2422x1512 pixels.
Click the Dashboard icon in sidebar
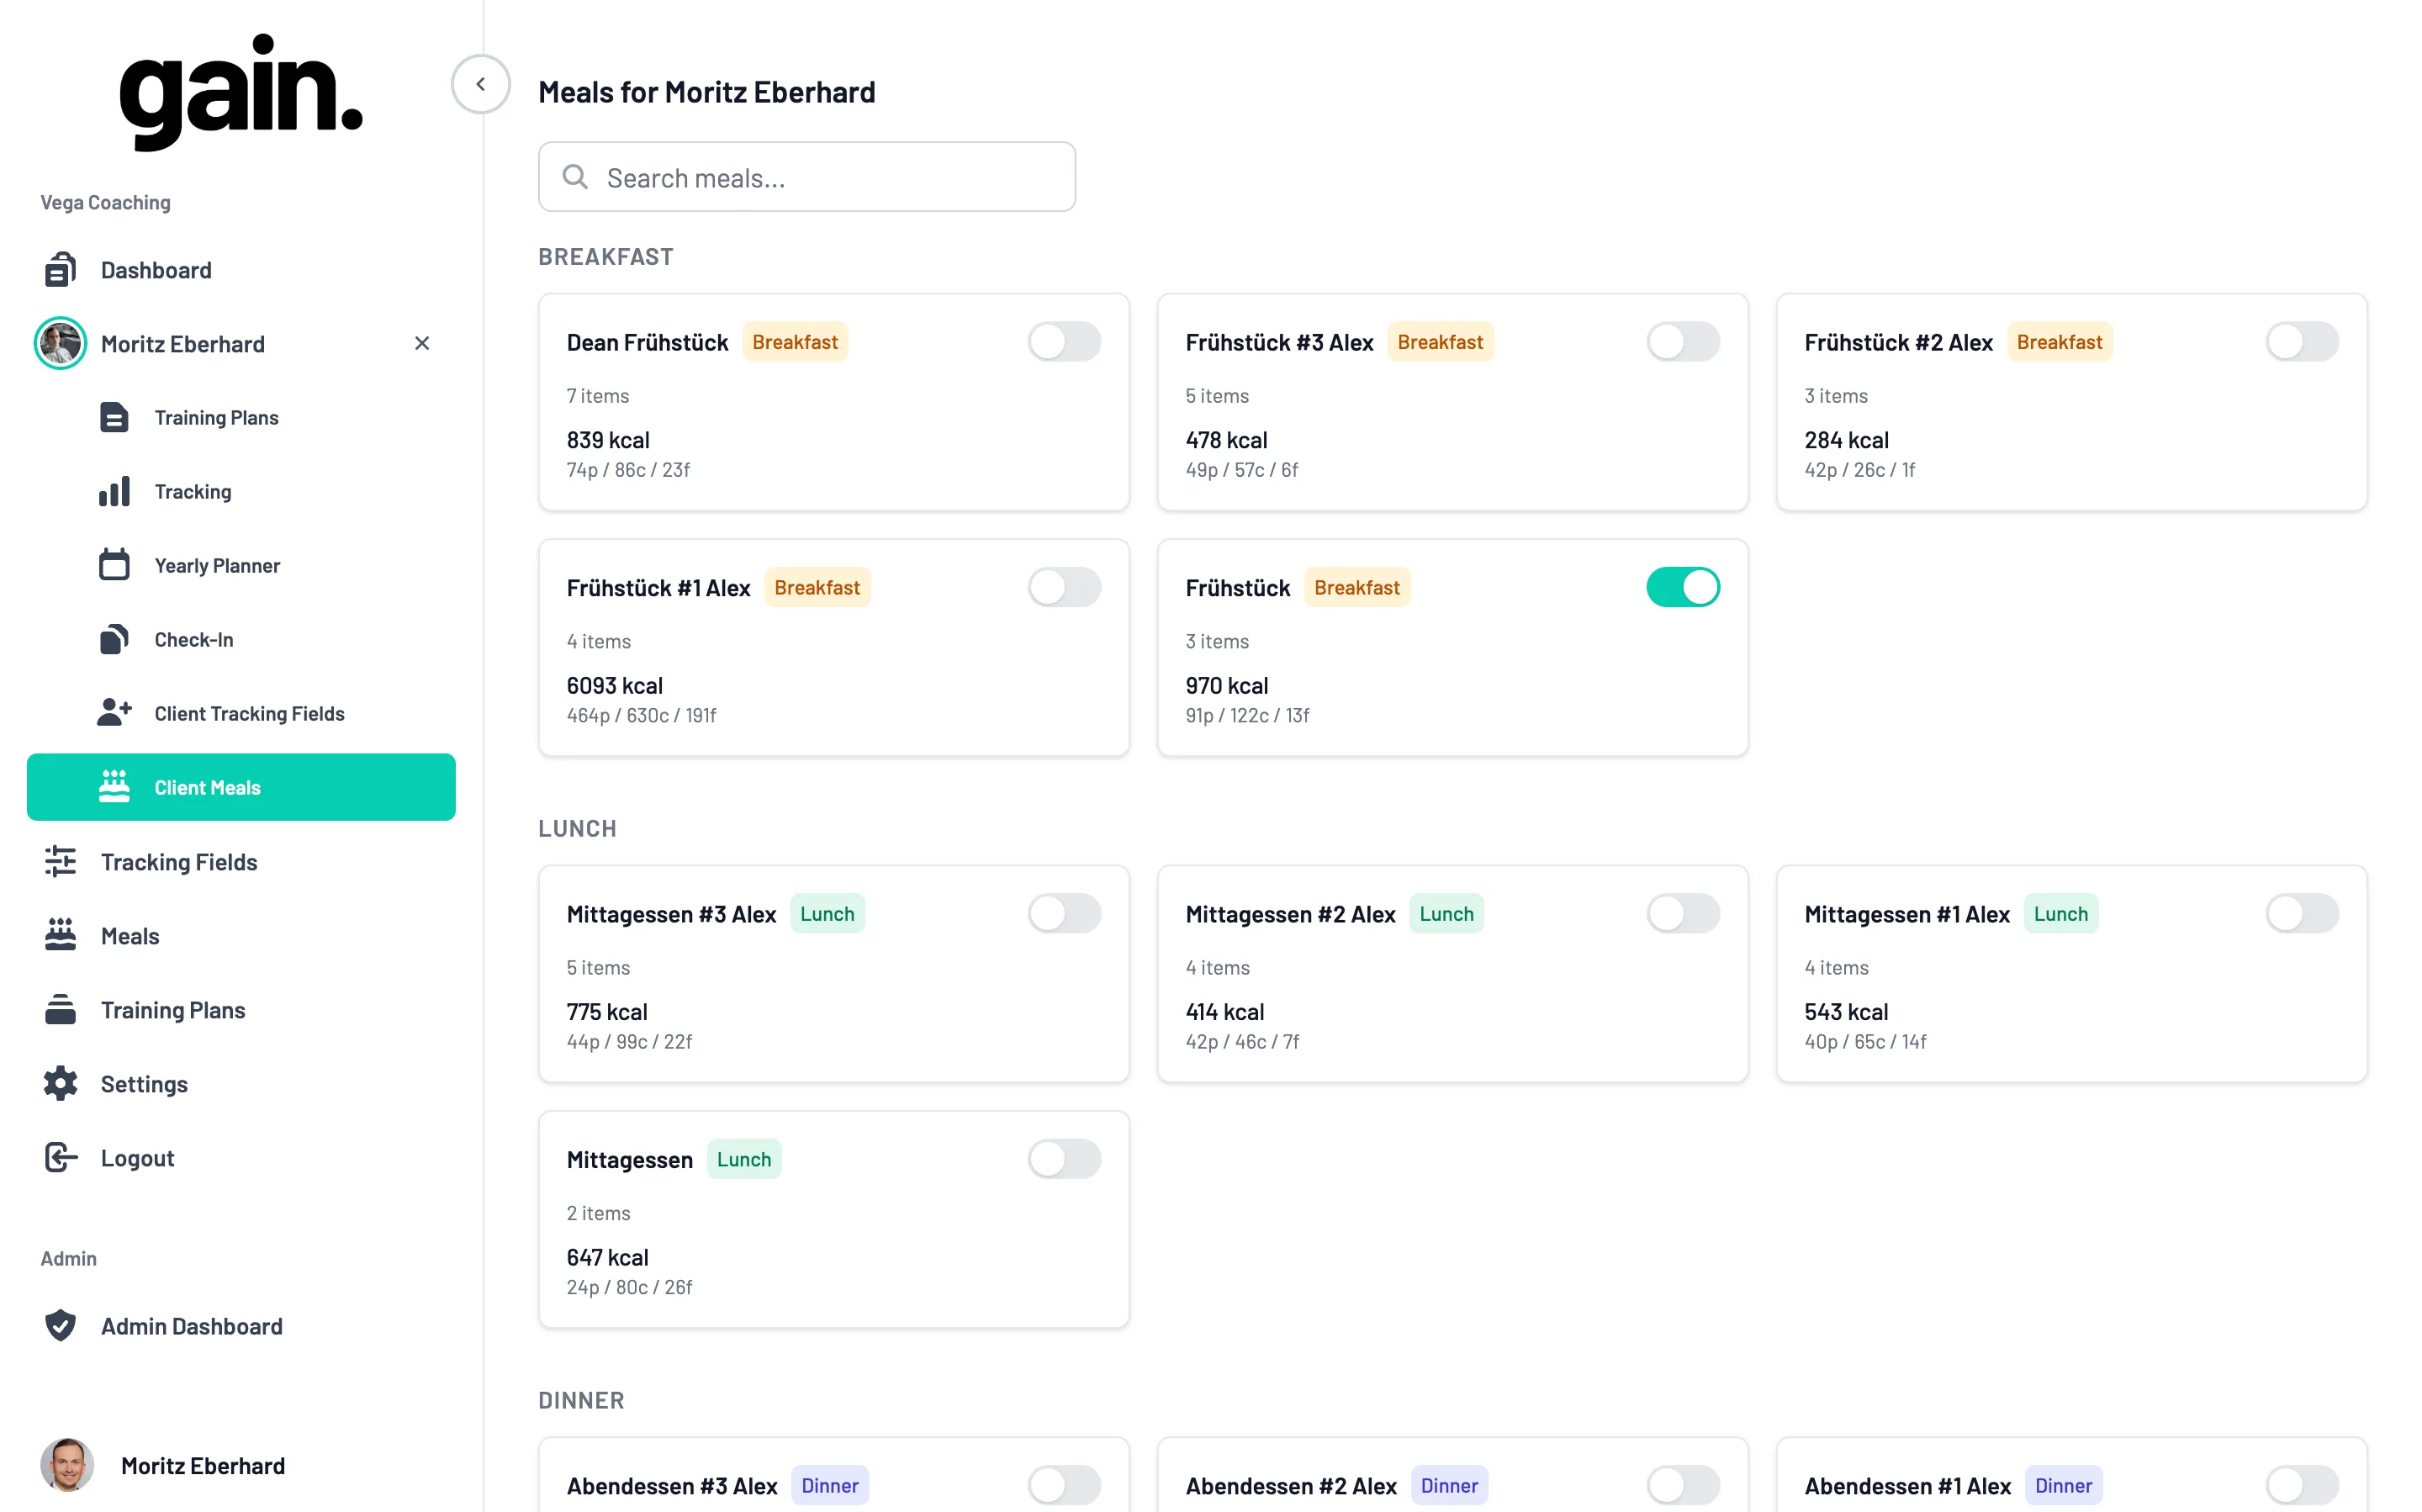point(60,270)
